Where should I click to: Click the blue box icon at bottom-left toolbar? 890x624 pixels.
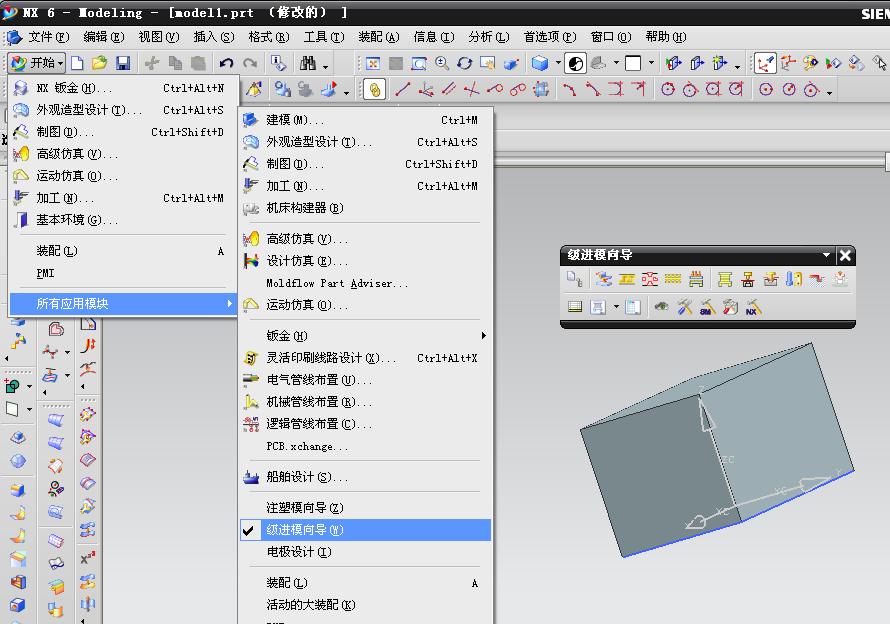[18, 606]
